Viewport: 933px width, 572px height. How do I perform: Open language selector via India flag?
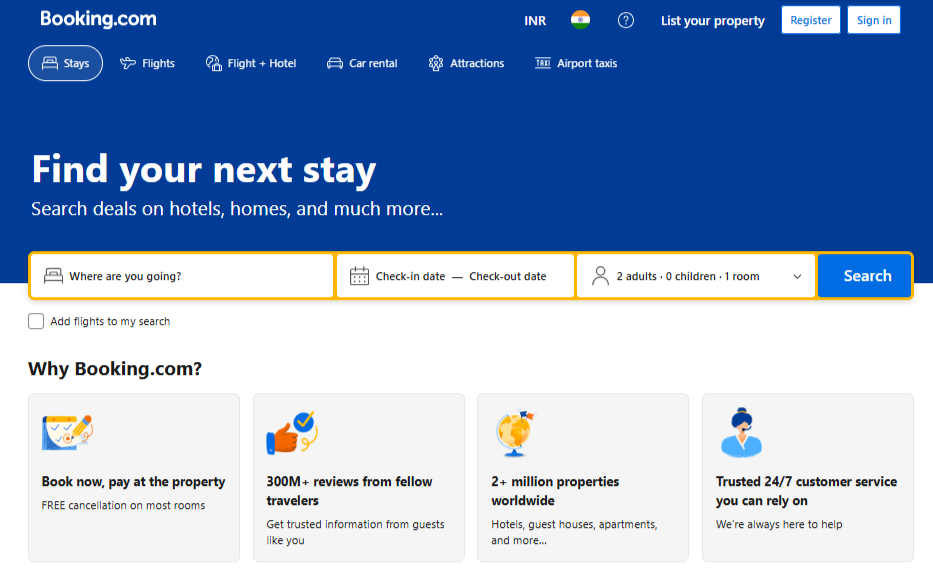(580, 20)
